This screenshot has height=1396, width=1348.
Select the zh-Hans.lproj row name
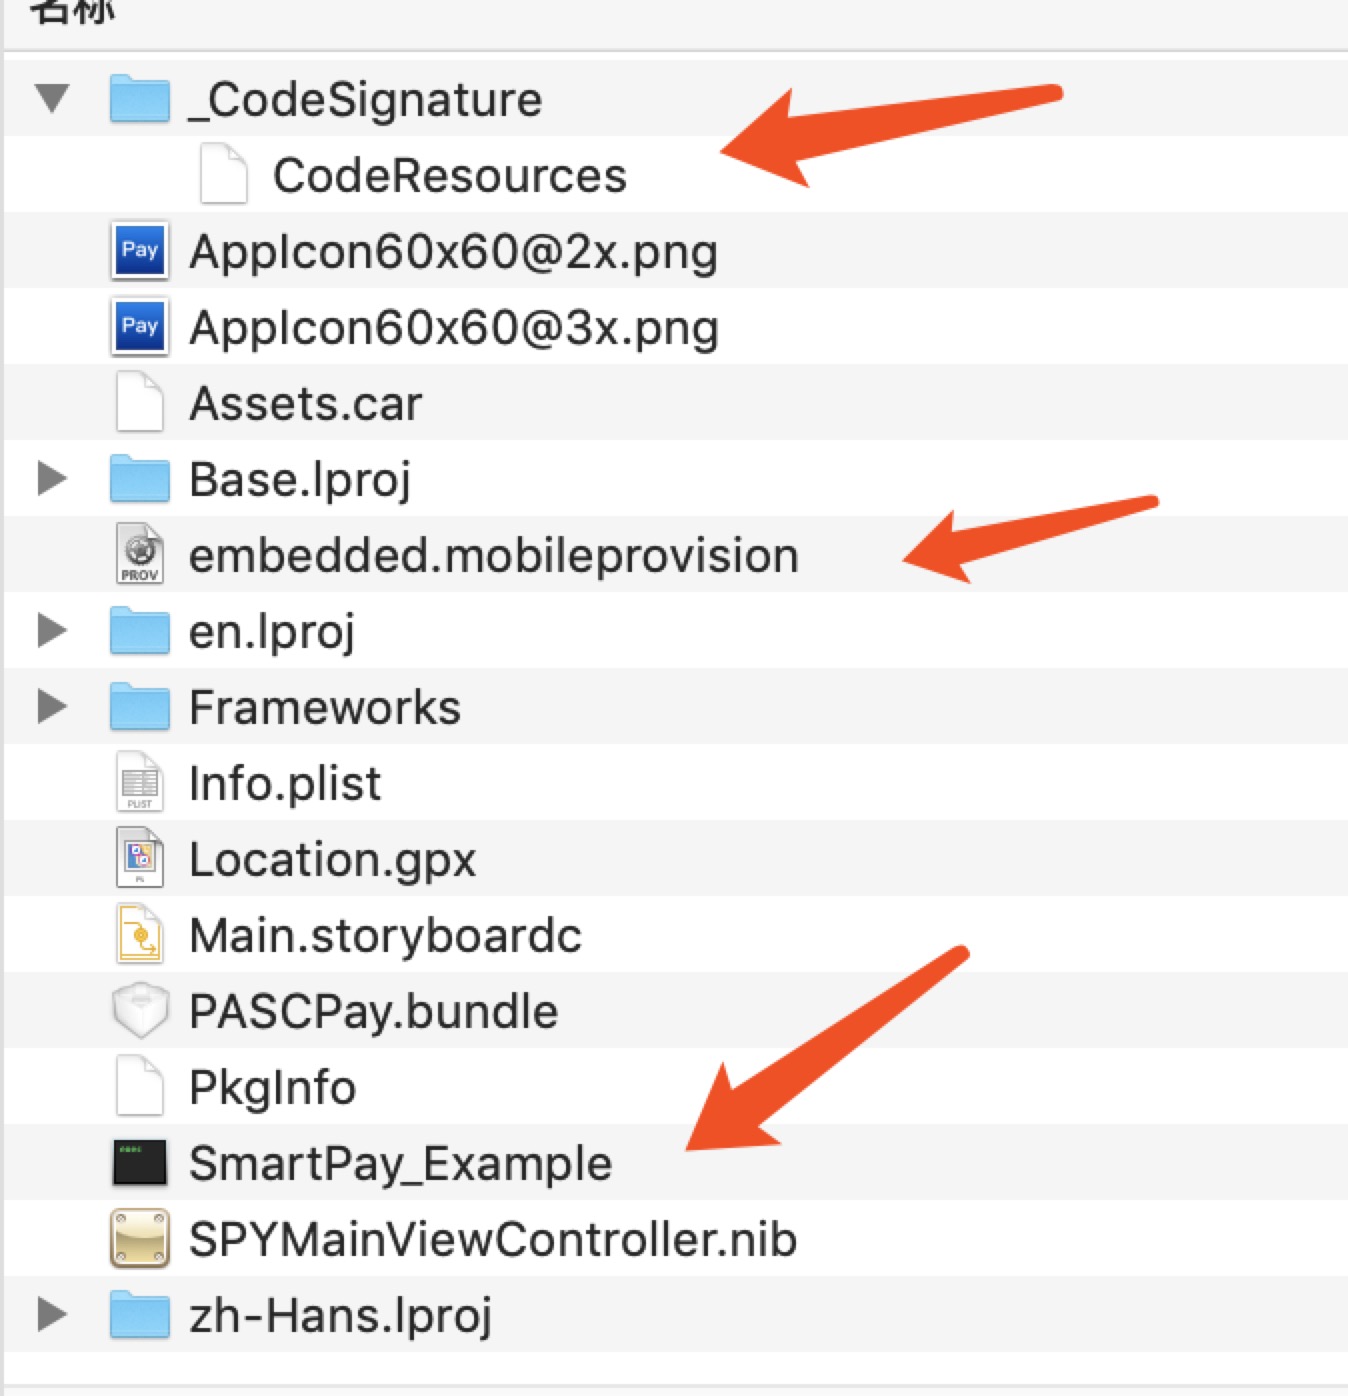[340, 1316]
